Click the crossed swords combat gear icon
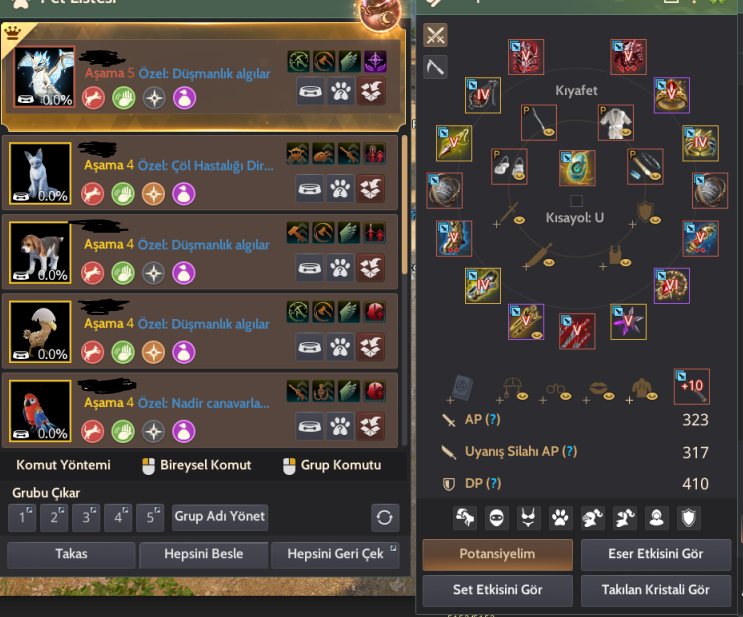This screenshot has height=617, width=743. [435, 35]
